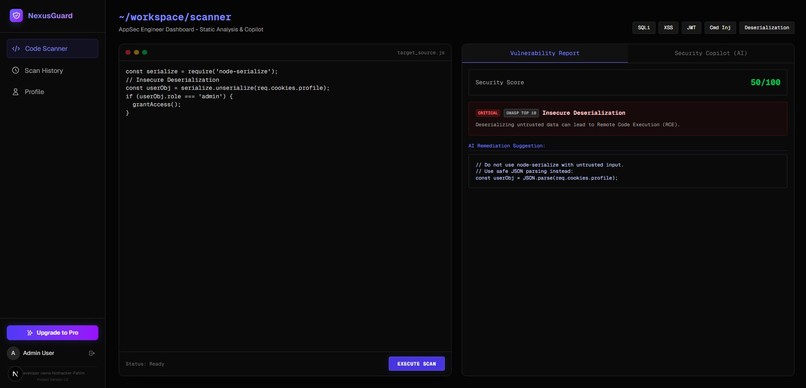
Task: Click the serialize.unserialize code line
Action: (x=228, y=88)
